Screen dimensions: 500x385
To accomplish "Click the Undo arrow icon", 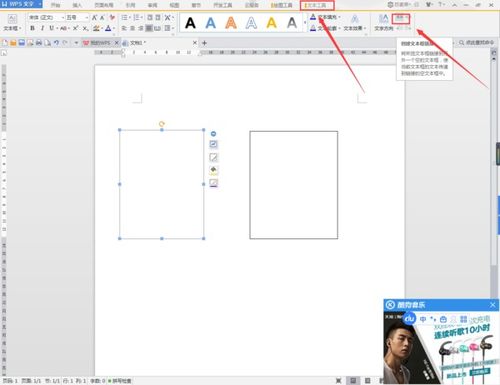I will pyautogui.click(x=56, y=43).
